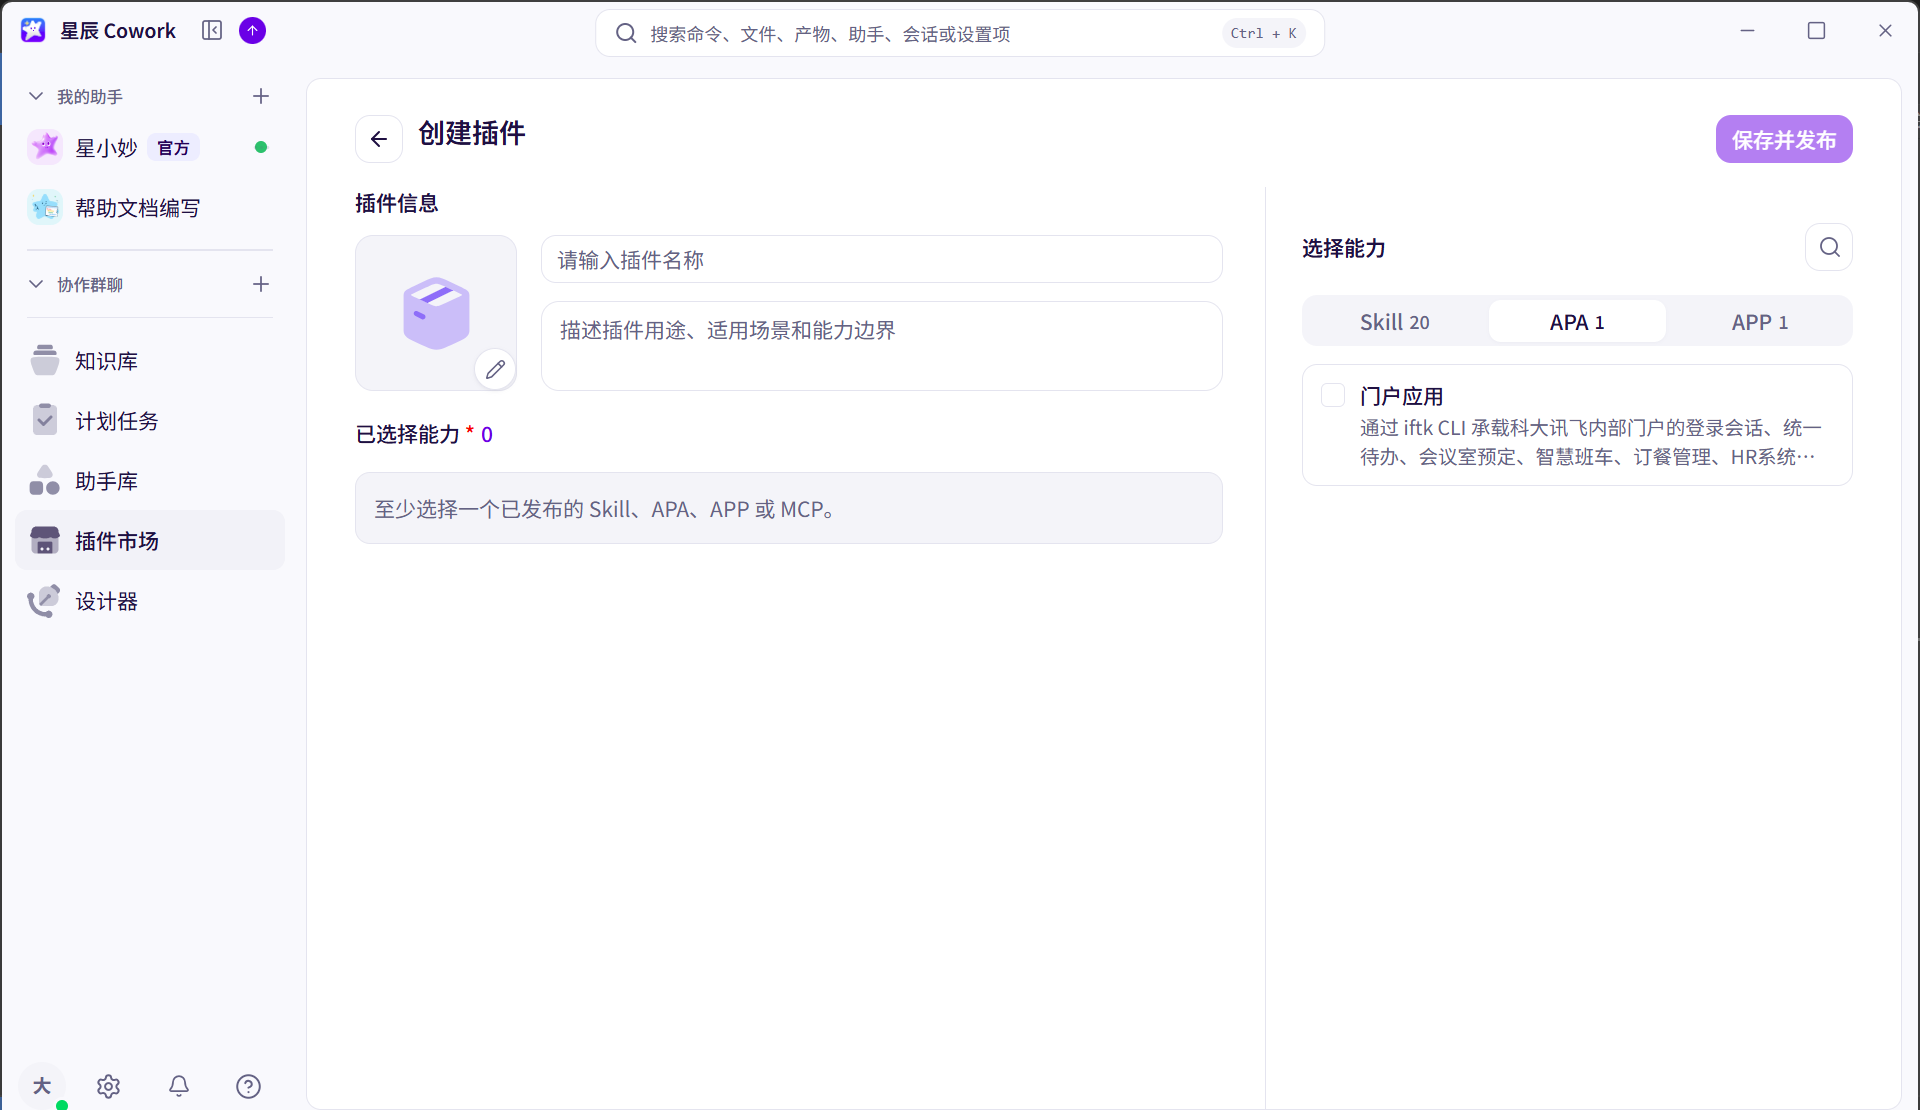Screen dimensions: 1920x1110
Task: Click the 星辰 Cowork app logo
Action: (x=33, y=31)
